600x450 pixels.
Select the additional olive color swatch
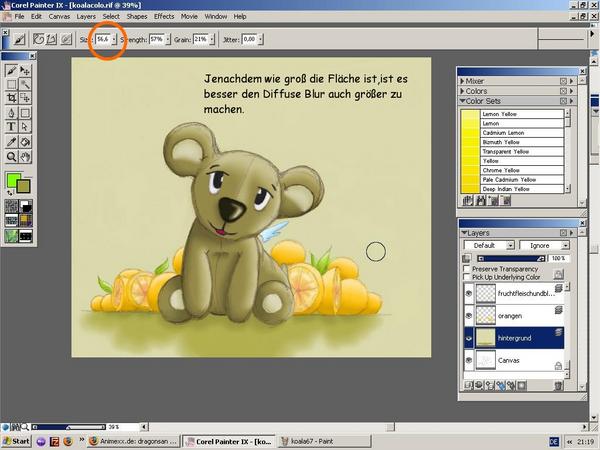24,187
